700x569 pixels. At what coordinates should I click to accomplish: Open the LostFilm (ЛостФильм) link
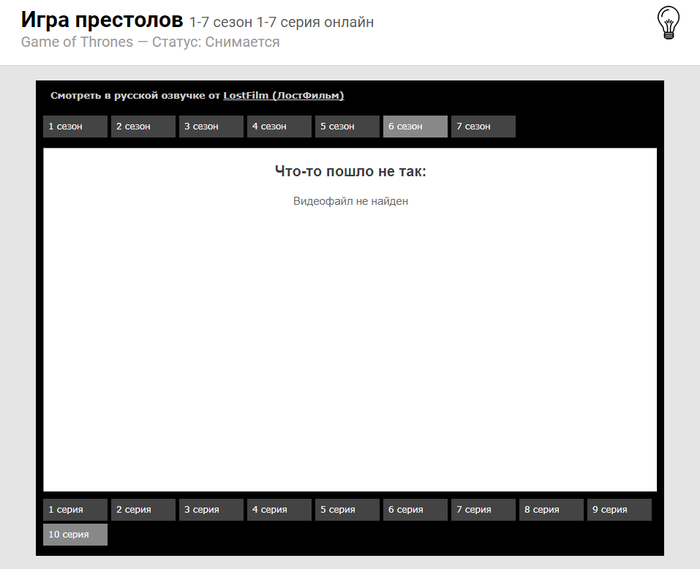[283, 96]
